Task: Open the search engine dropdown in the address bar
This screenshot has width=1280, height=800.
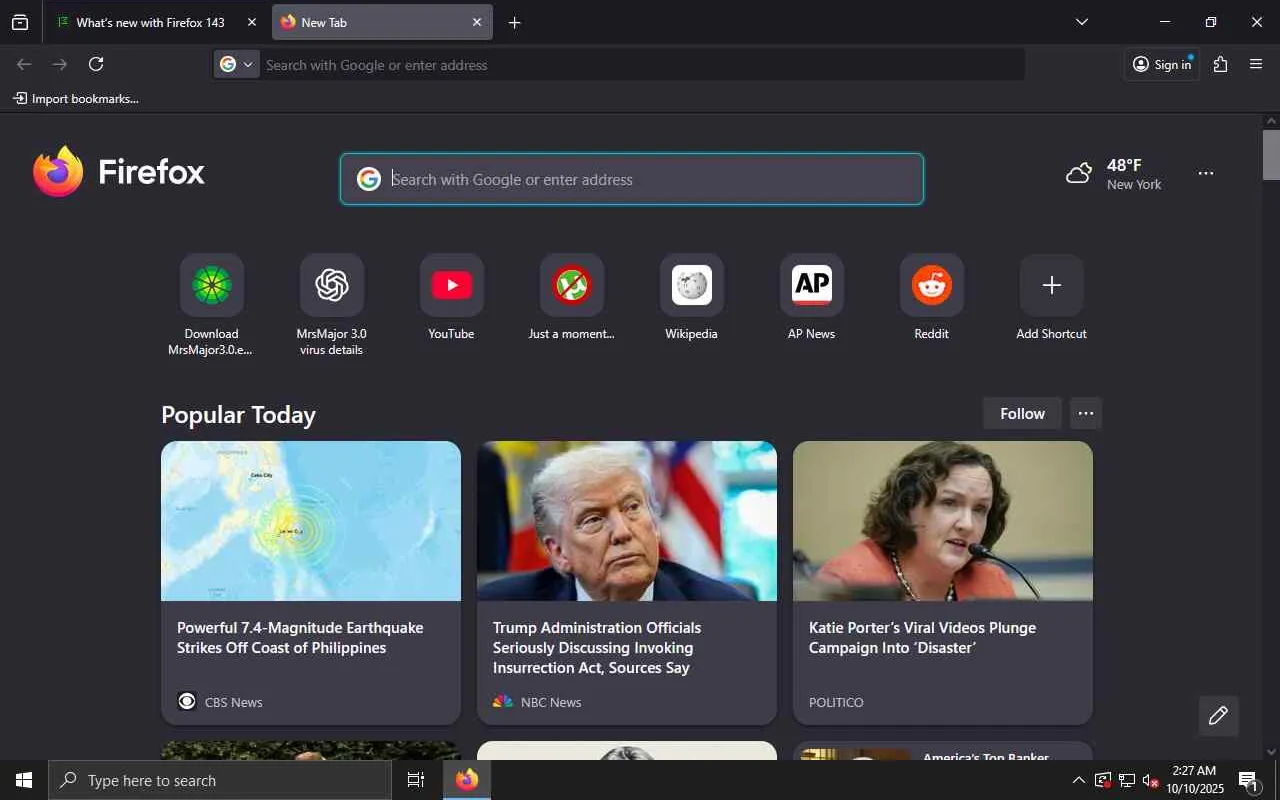Action: click(237, 65)
